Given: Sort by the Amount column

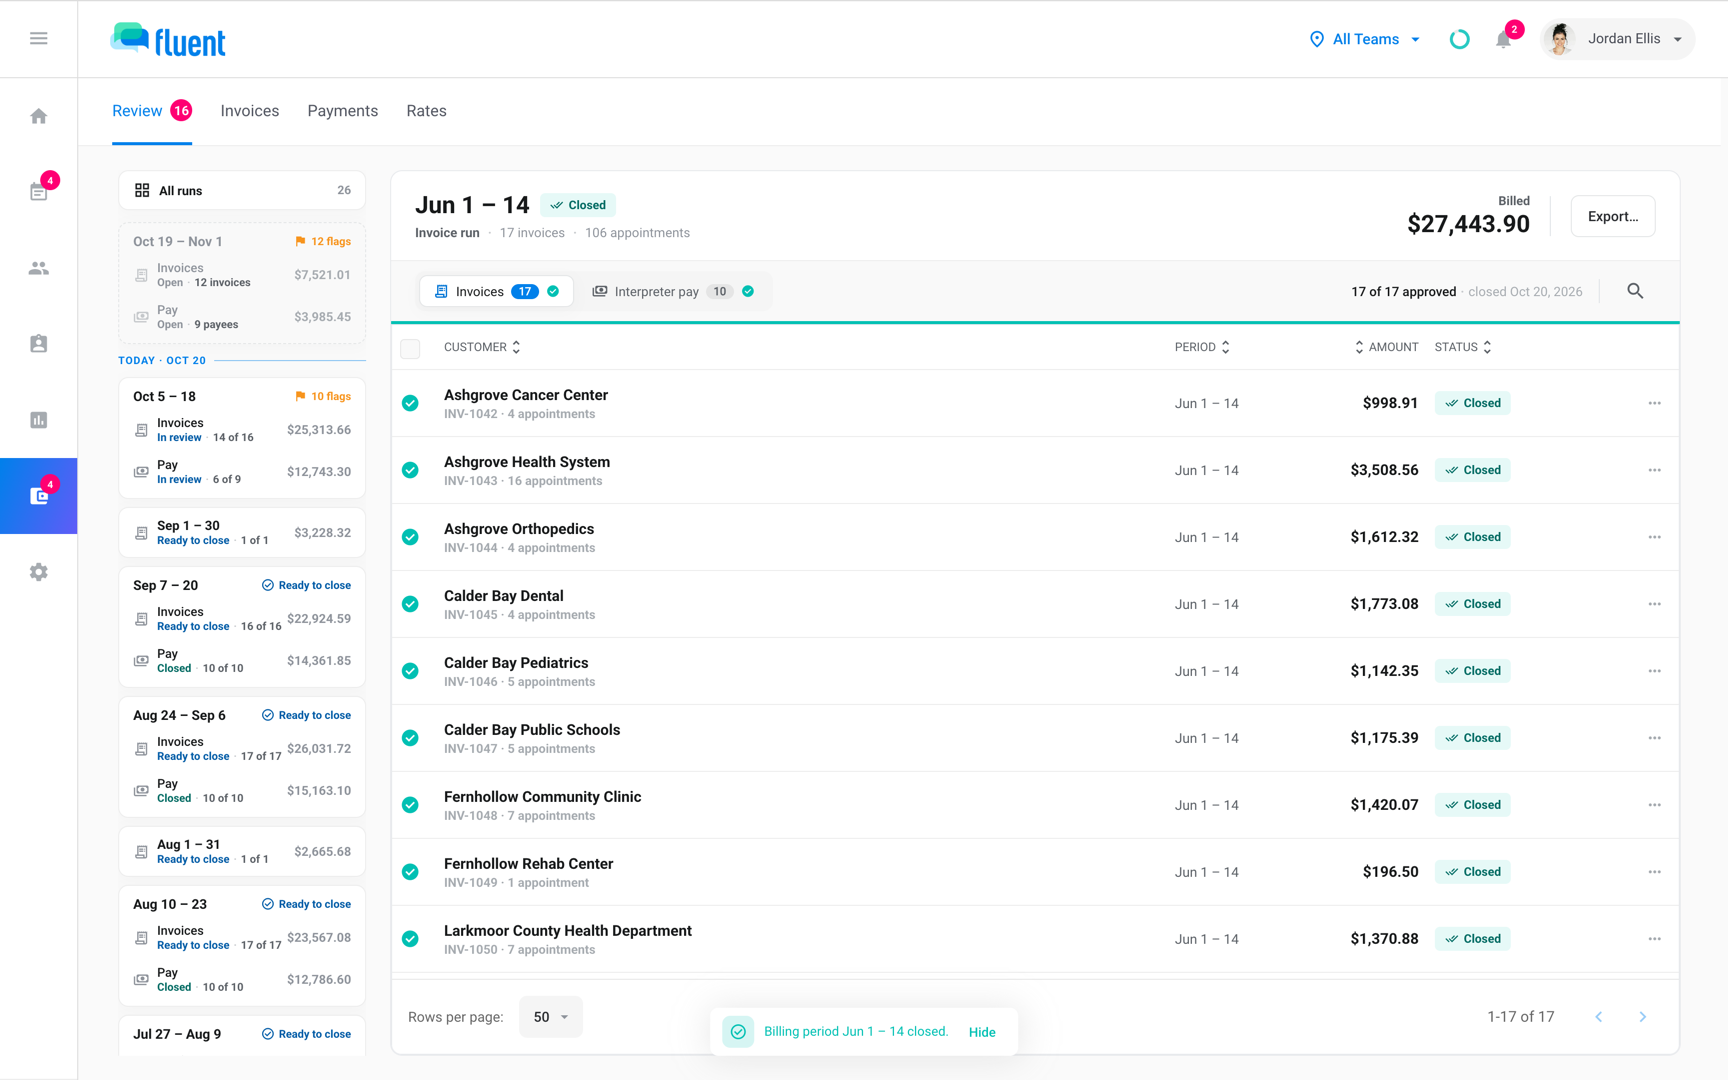Looking at the screenshot, I should 1386,347.
